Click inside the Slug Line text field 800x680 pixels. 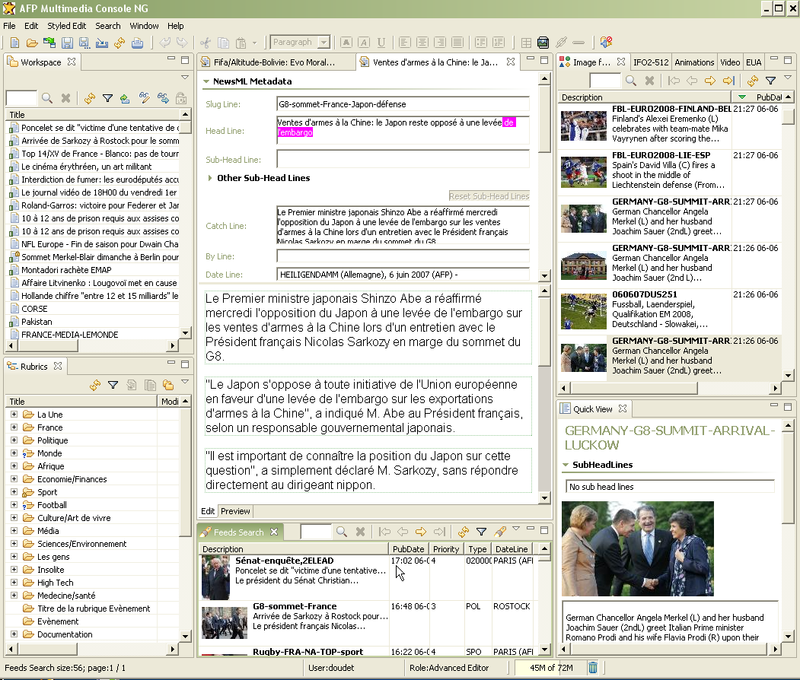click(x=402, y=104)
